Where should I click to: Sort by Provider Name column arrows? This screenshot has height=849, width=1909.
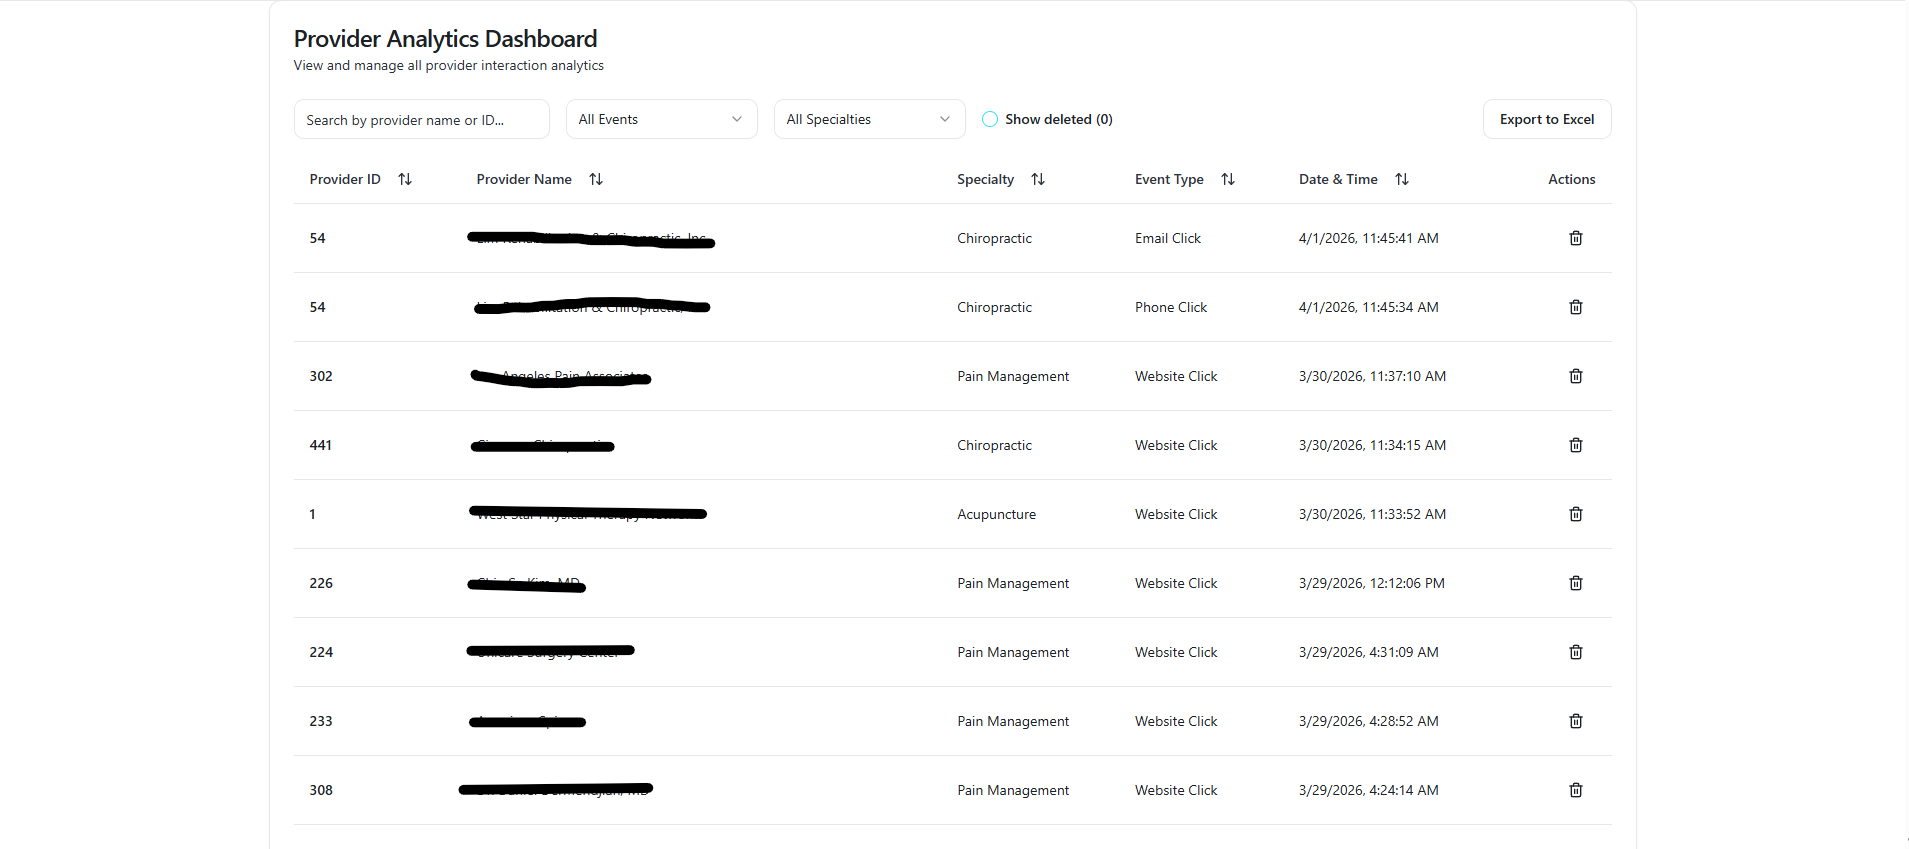click(595, 179)
